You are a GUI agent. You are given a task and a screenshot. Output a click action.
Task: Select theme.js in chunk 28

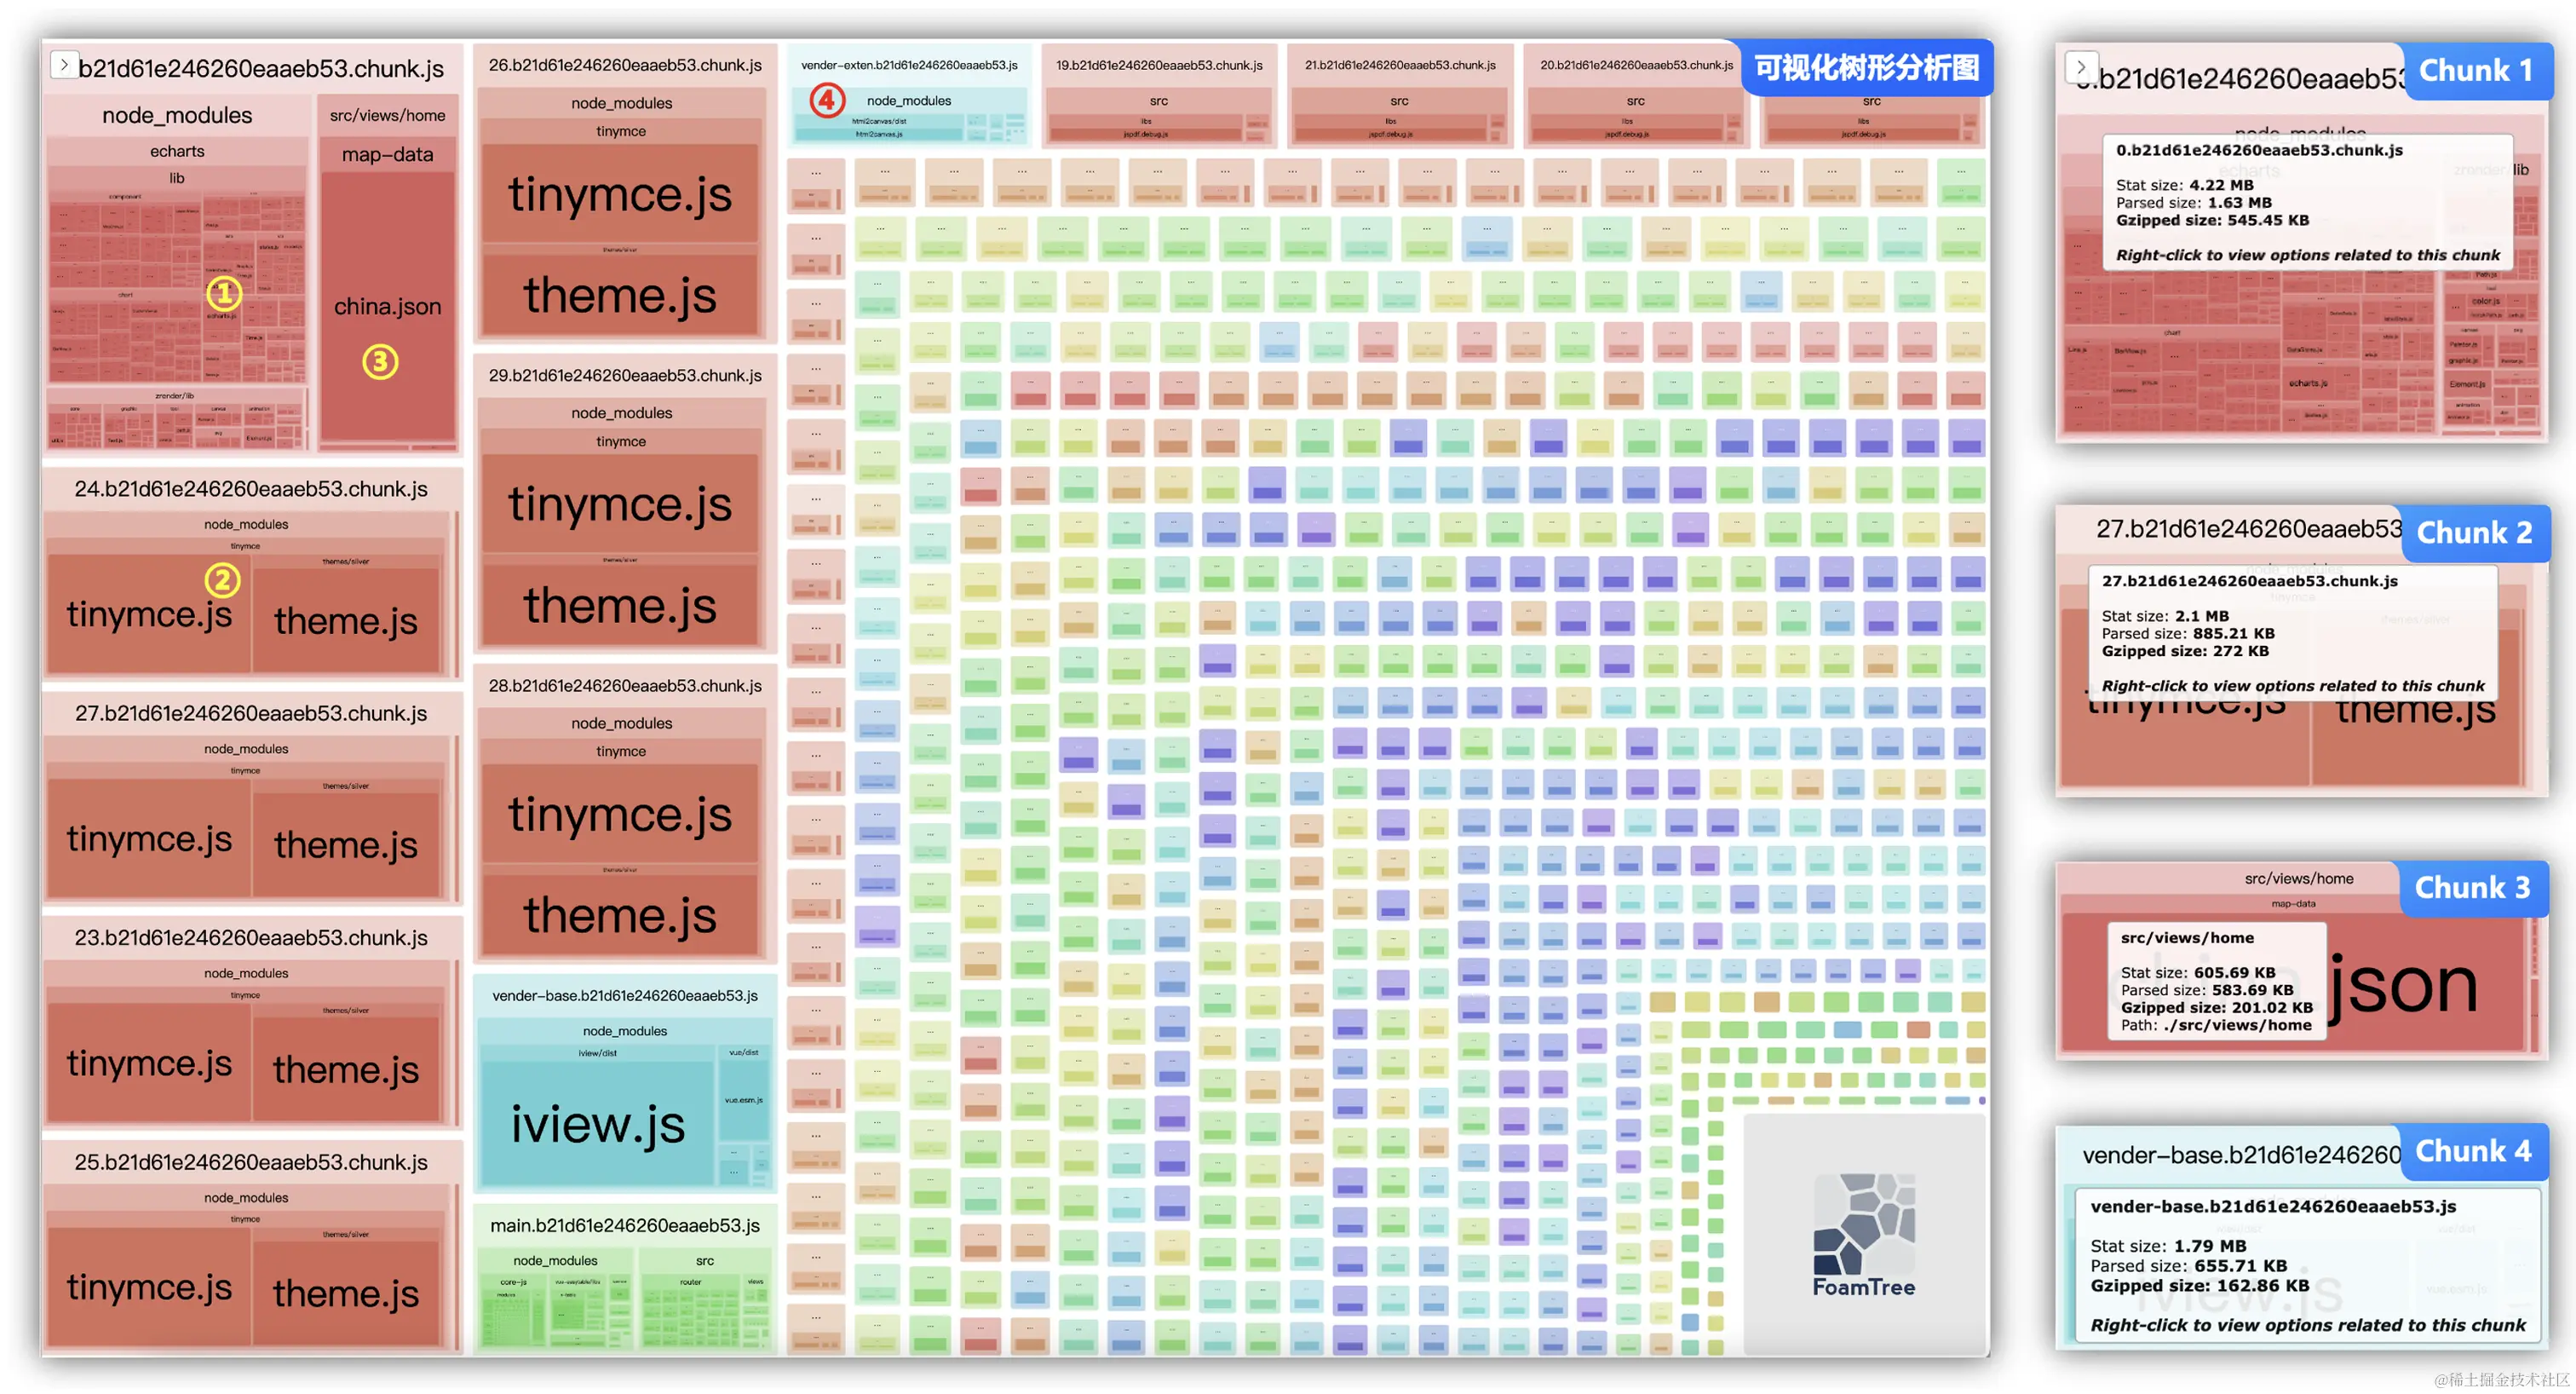click(x=620, y=915)
